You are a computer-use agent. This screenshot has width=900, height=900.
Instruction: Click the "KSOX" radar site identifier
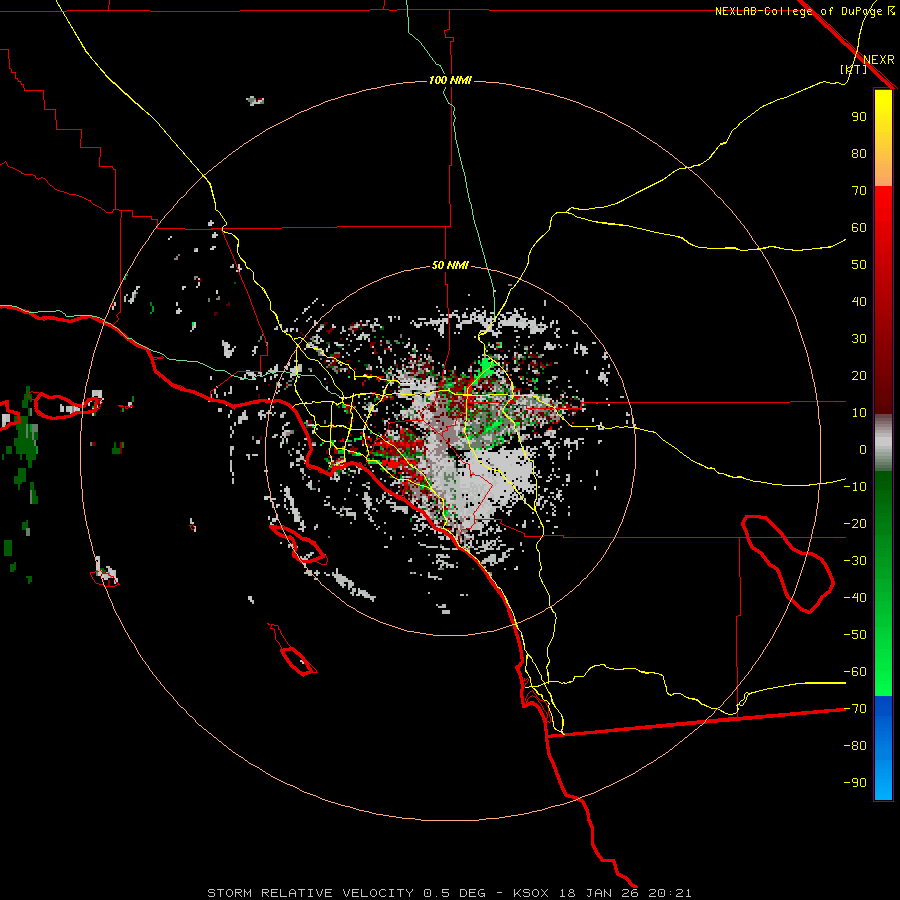point(531,893)
